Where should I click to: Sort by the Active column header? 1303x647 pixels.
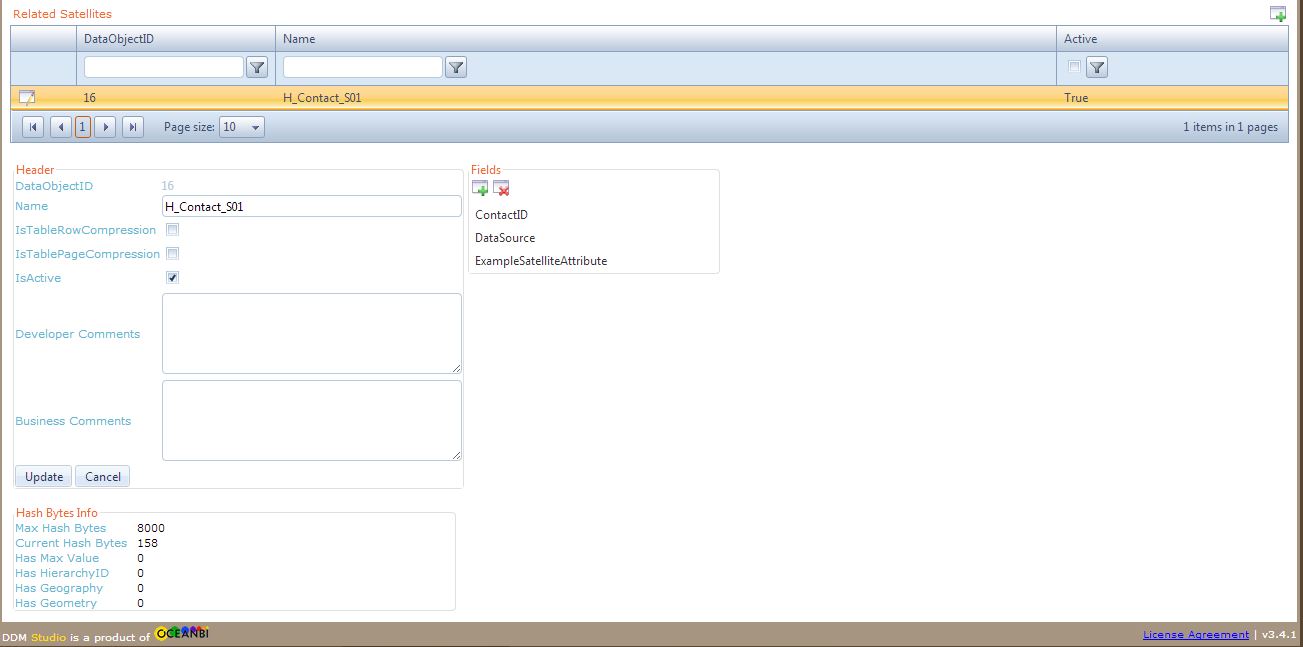click(1080, 39)
